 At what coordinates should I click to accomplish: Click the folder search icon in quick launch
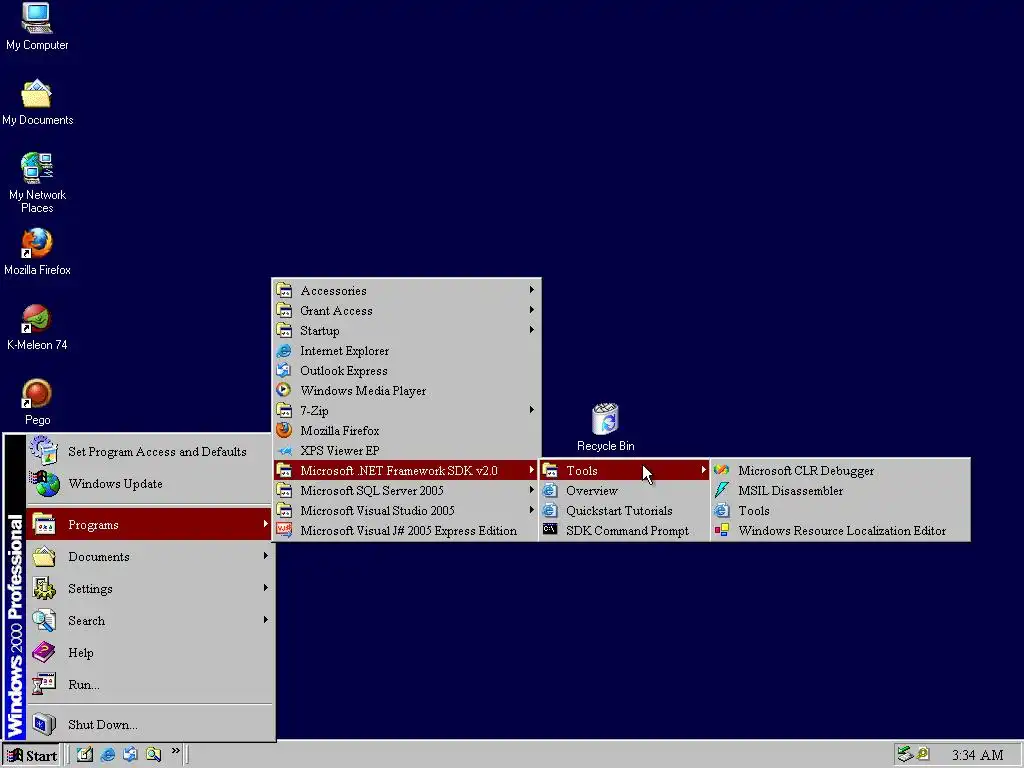[x=153, y=754]
